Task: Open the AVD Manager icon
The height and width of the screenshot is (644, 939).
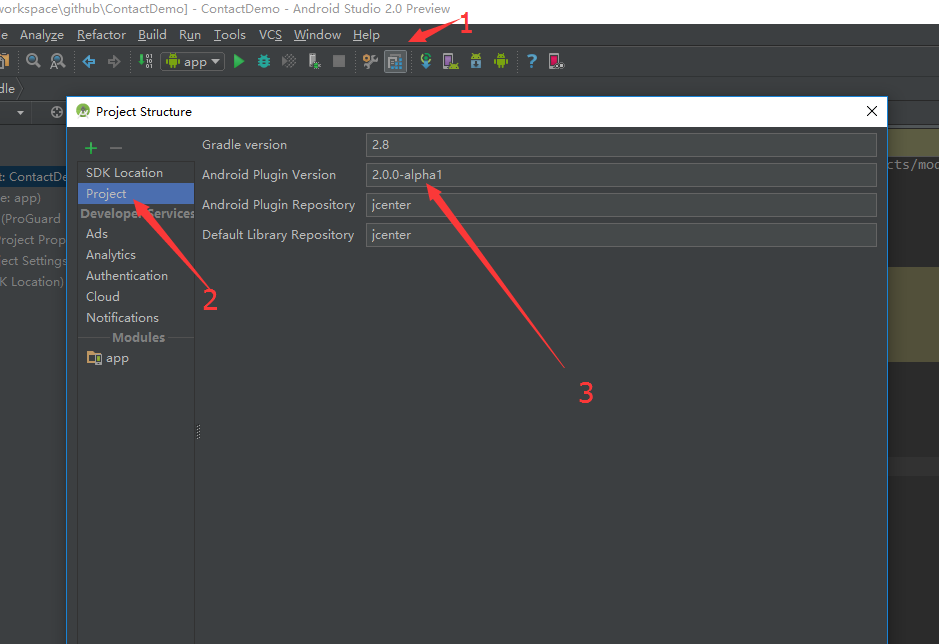Action: click(x=450, y=61)
